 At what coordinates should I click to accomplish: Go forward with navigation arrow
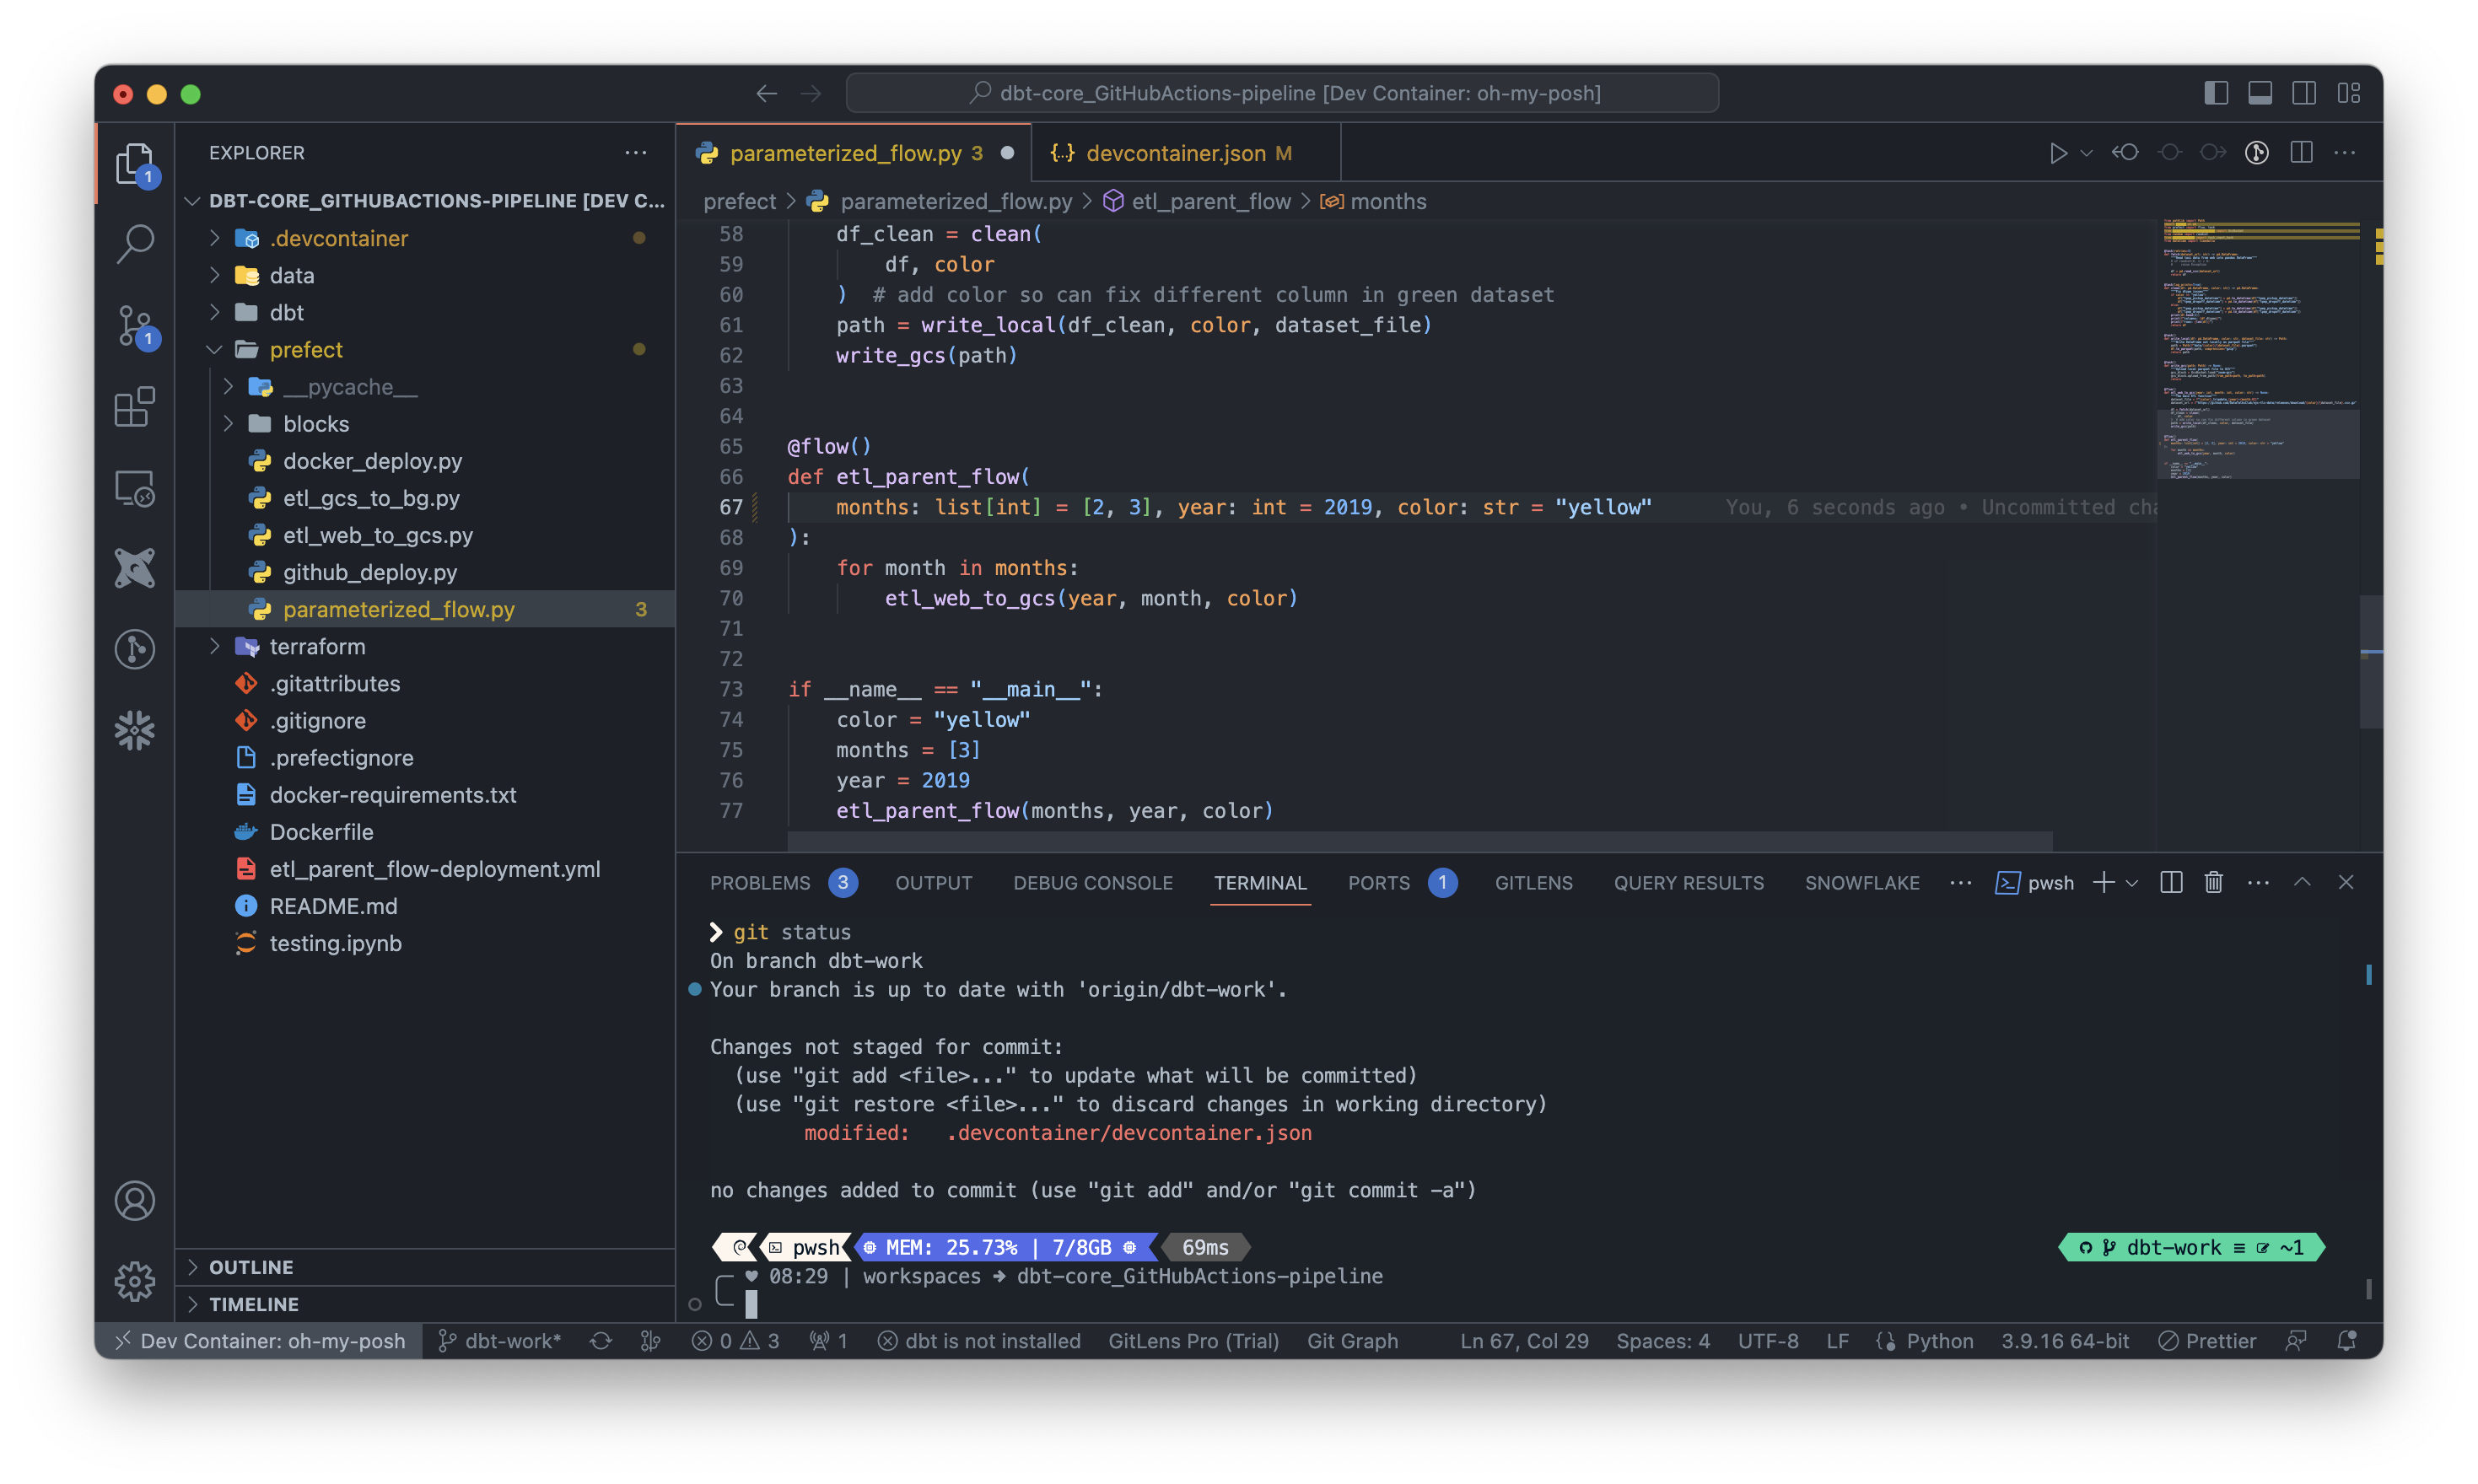coord(810,93)
